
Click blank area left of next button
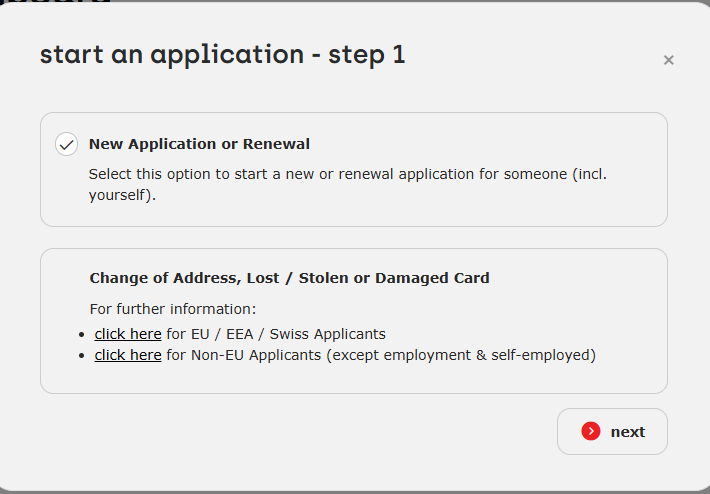[x=300, y=432]
